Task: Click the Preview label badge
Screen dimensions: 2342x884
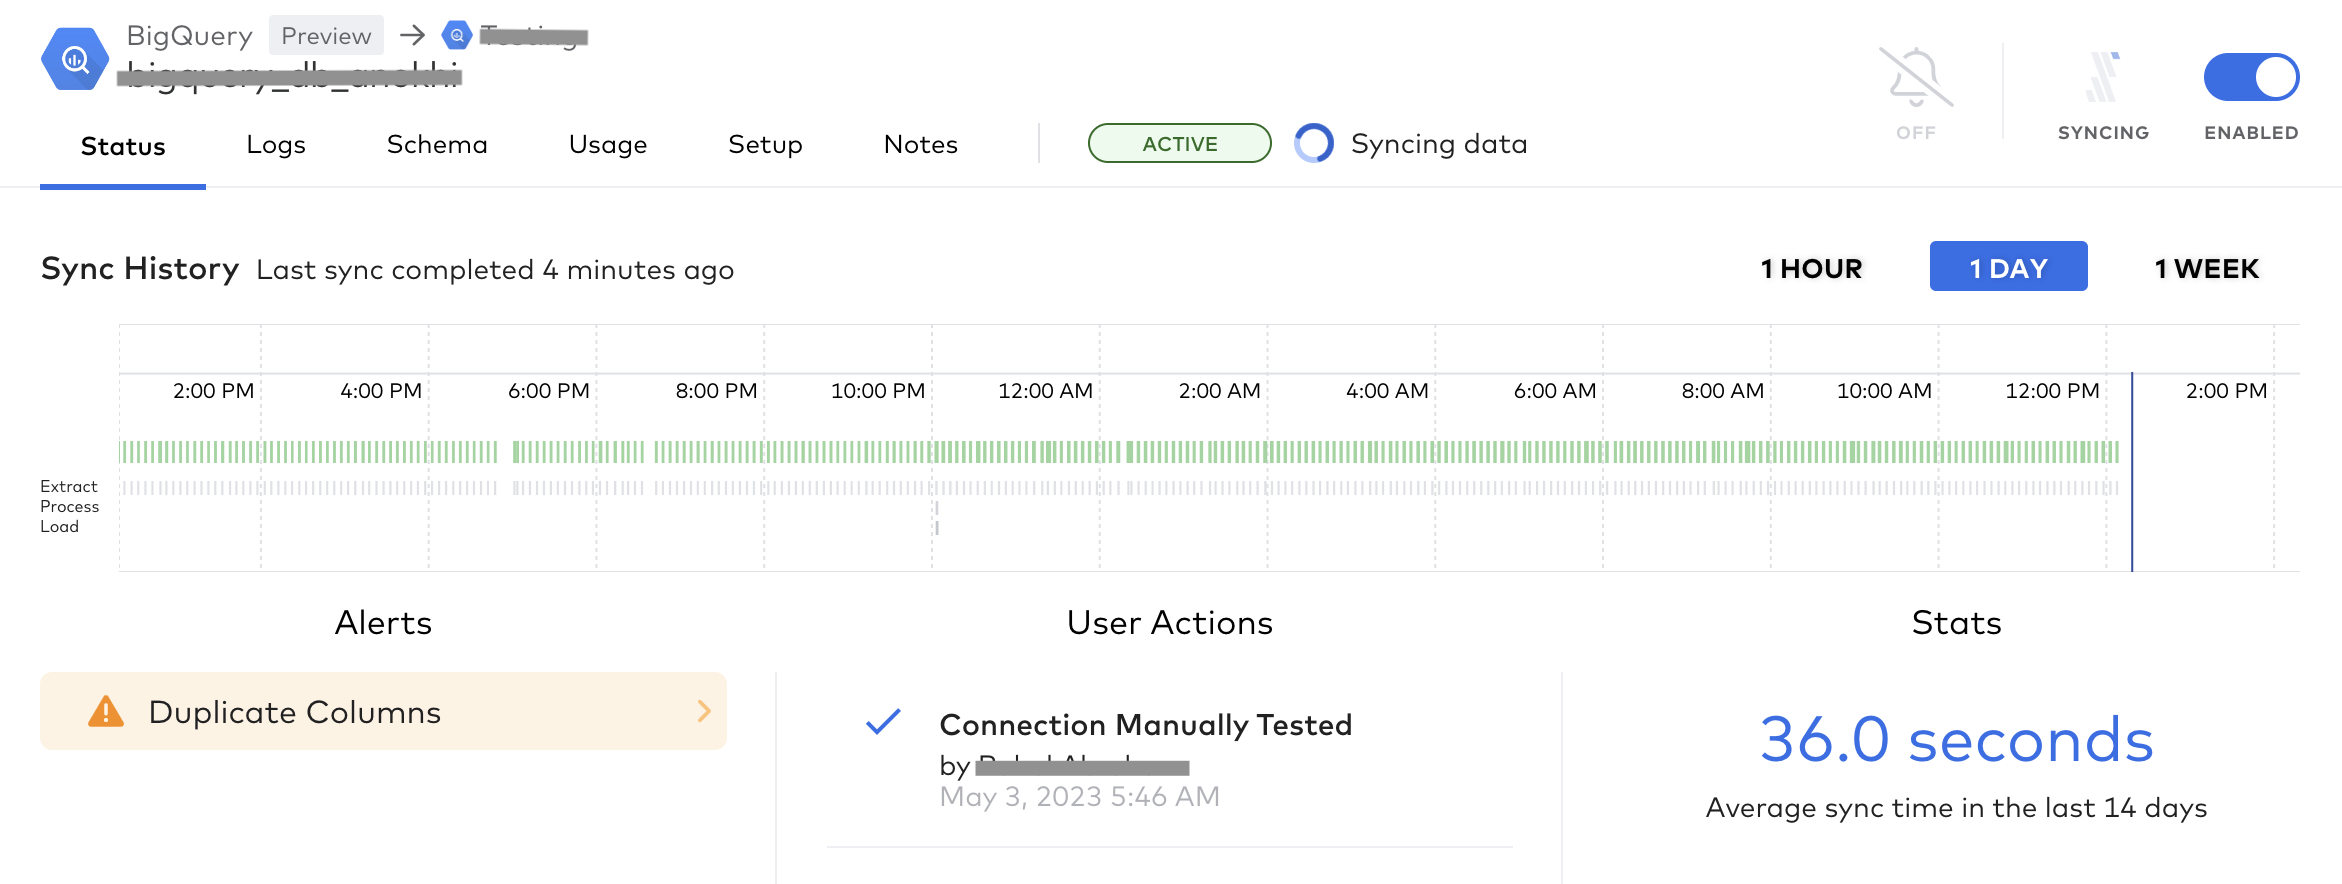Action: [x=326, y=36]
